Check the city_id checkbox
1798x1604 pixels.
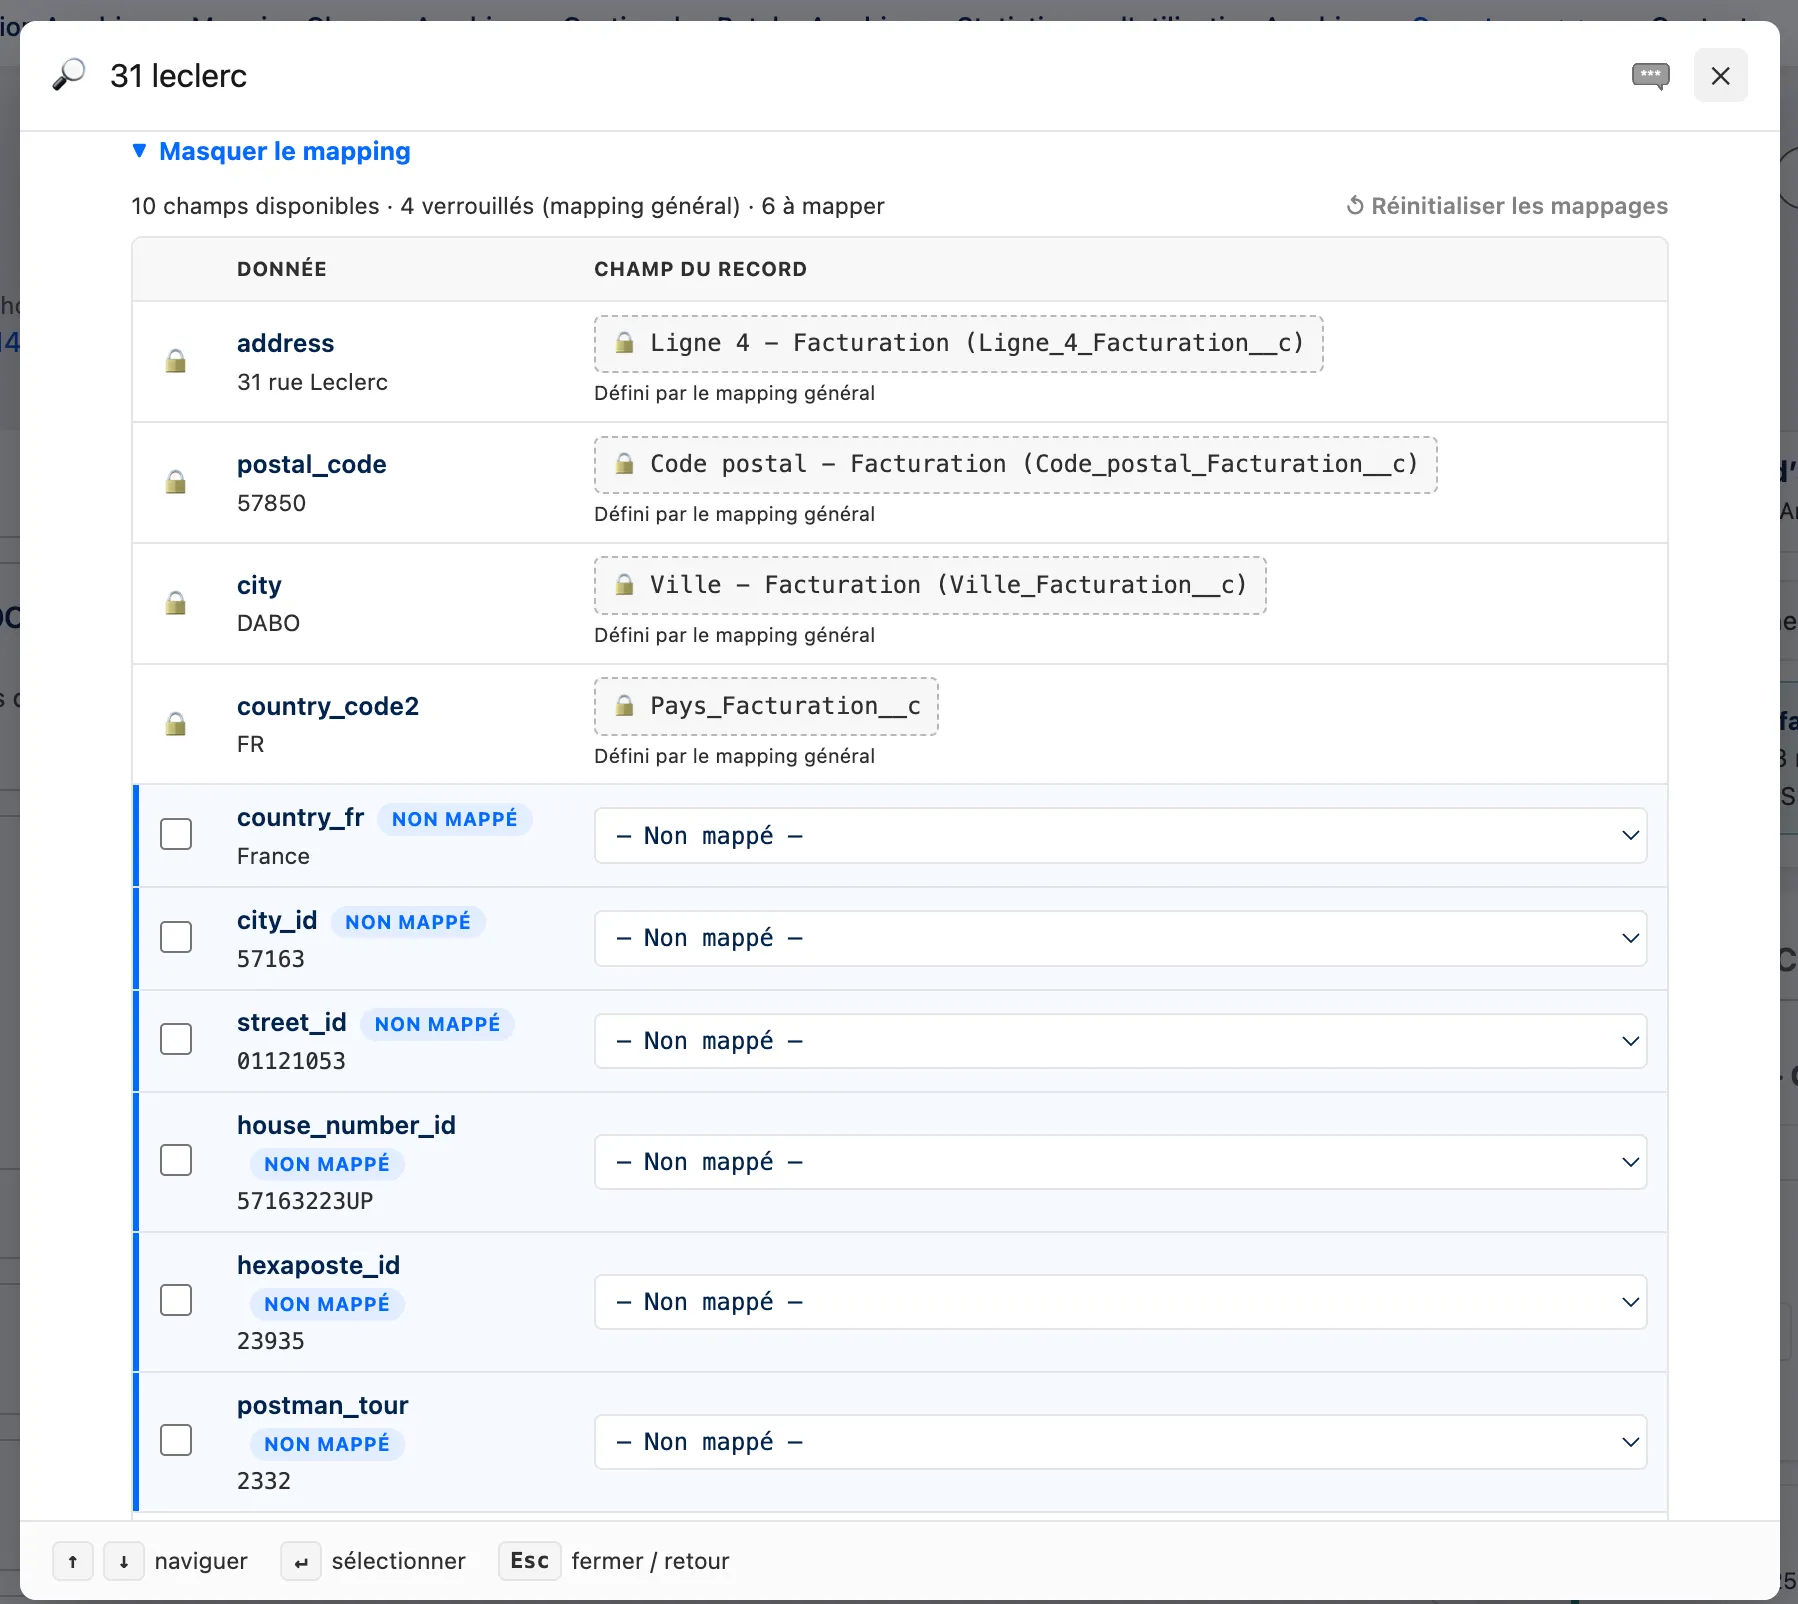click(176, 937)
